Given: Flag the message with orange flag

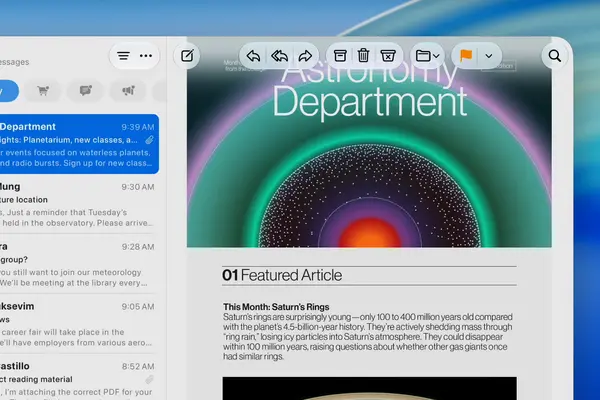Looking at the screenshot, I should (466, 56).
